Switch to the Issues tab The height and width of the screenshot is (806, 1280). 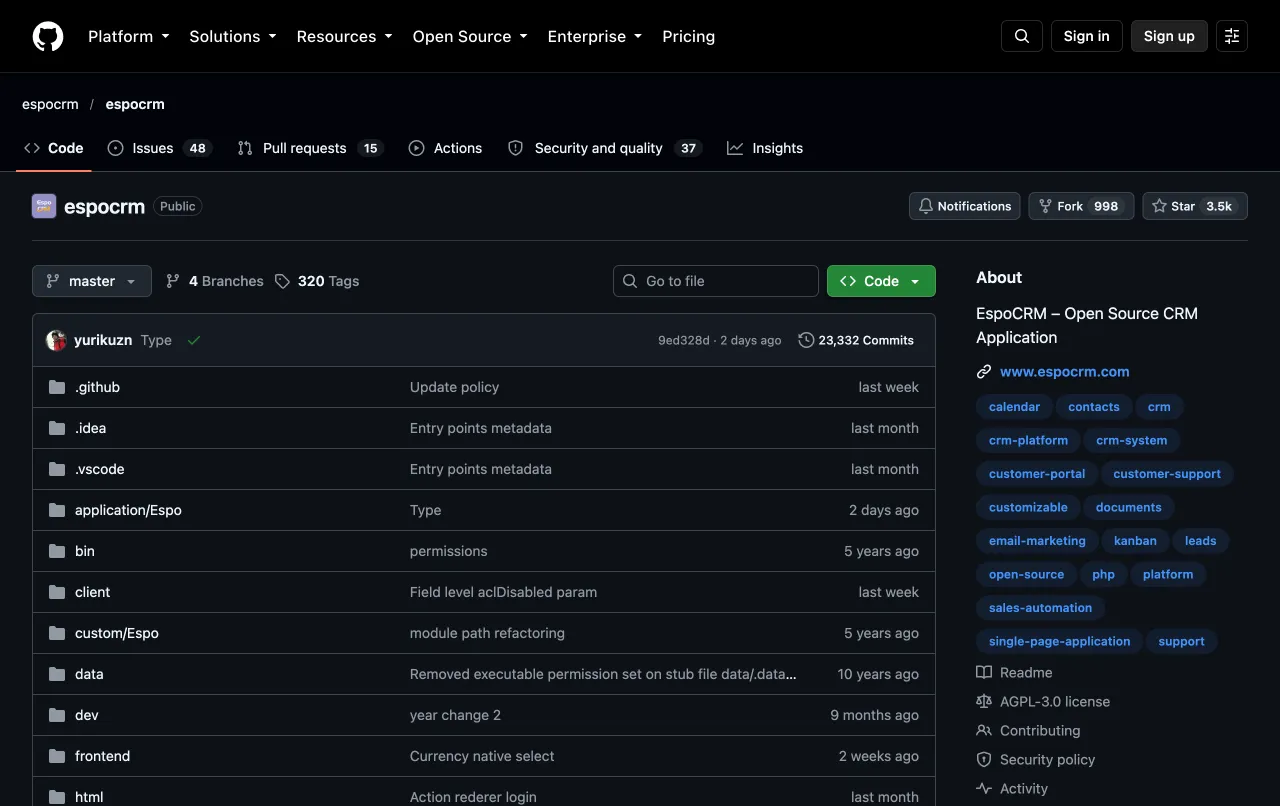click(x=159, y=148)
